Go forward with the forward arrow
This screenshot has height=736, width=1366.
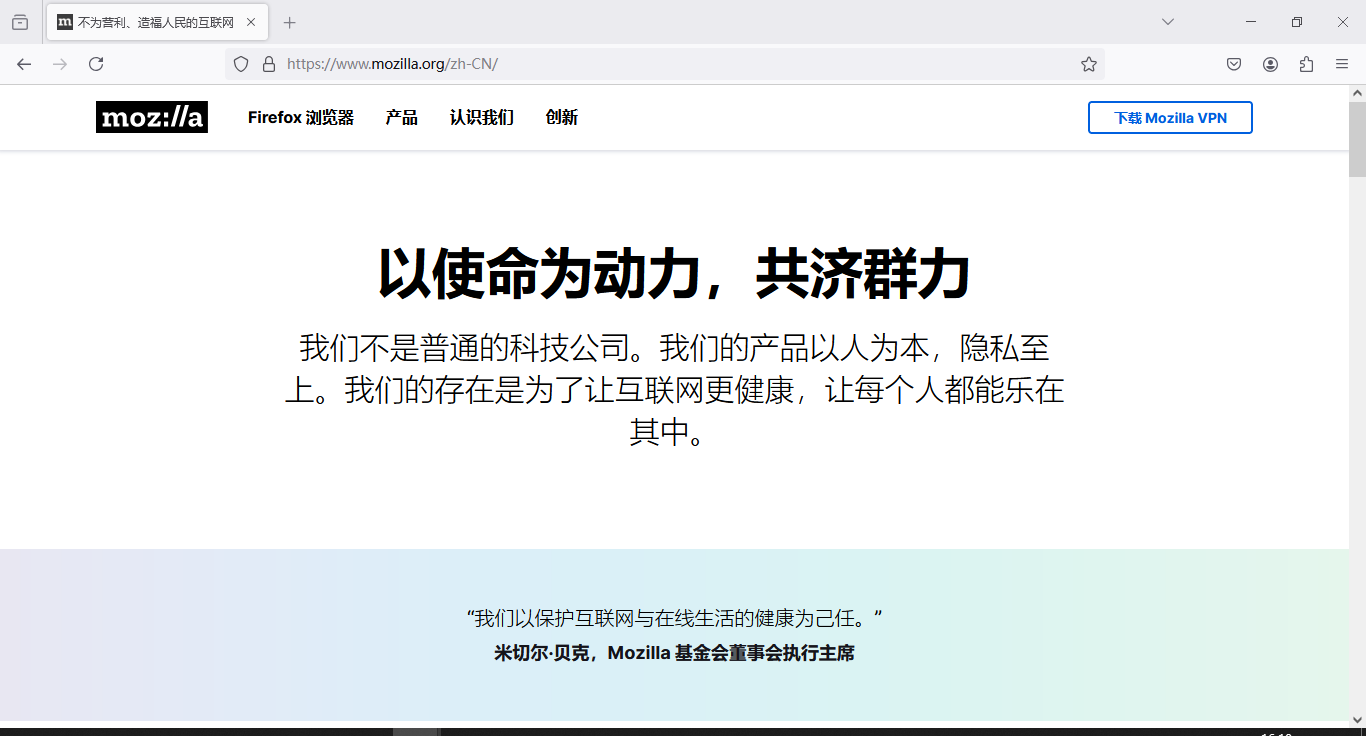pyautogui.click(x=60, y=64)
